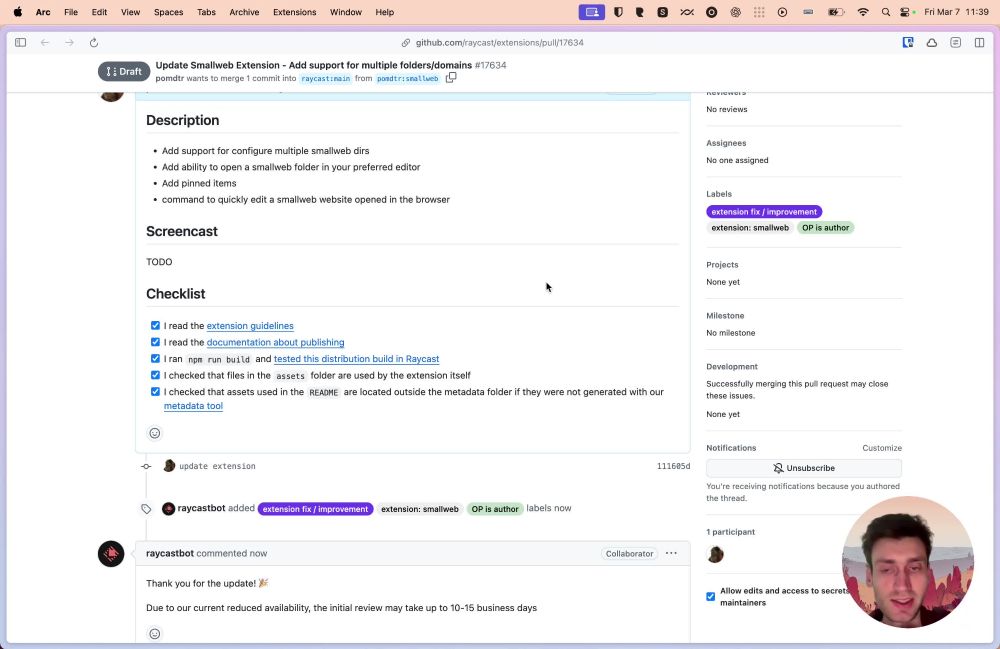This screenshot has width=1000, height=649.
Task: Add emoji reaction to the description
Action: (154, 434)
